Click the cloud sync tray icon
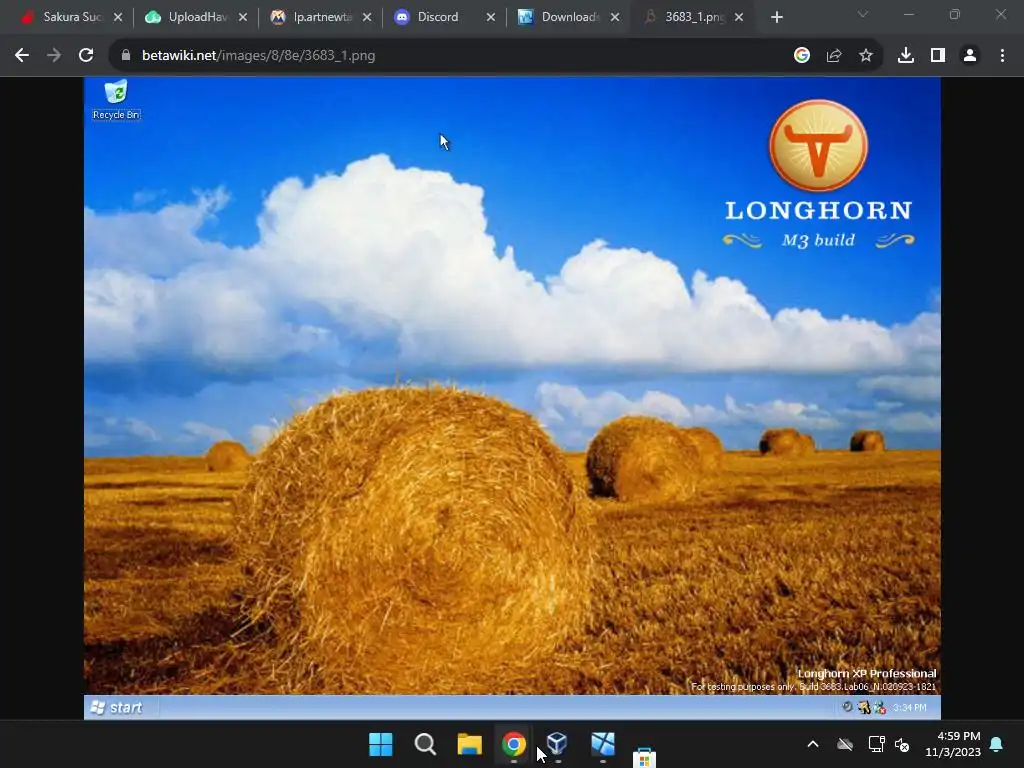1024x768 pixels. [x=845, y=744]
